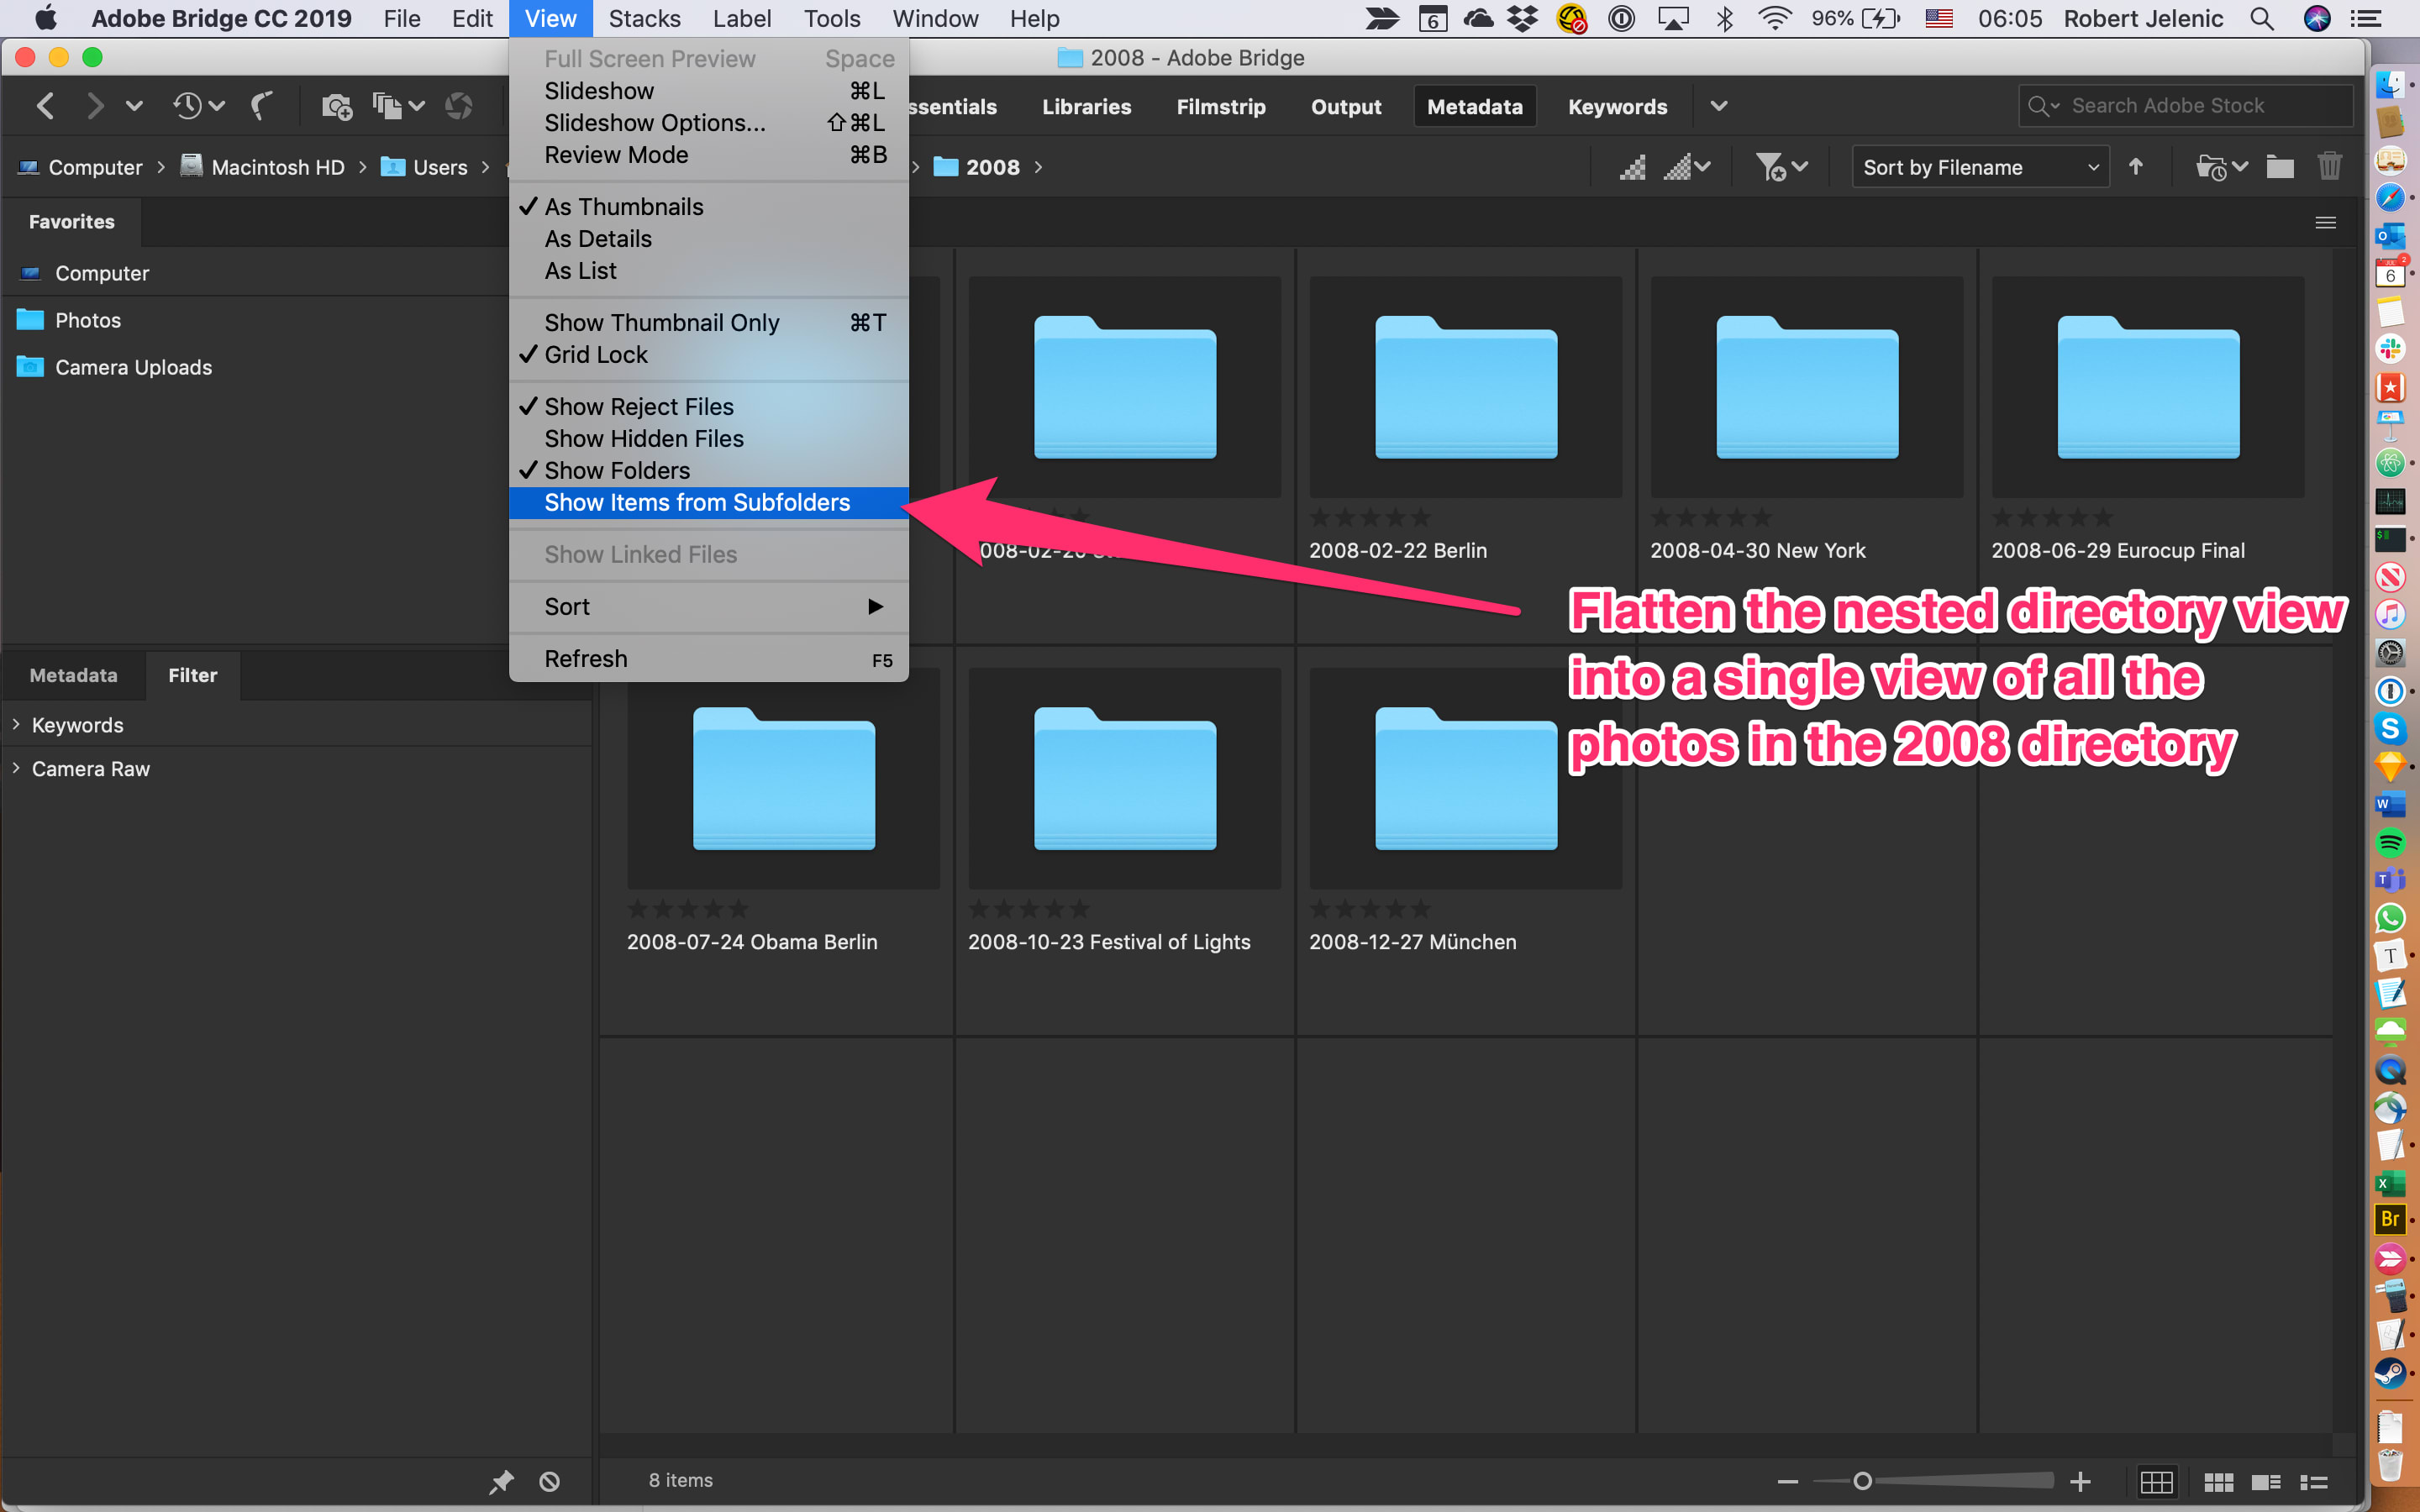Switch to the Filmstrip workspace

(x=1221, y=106)
